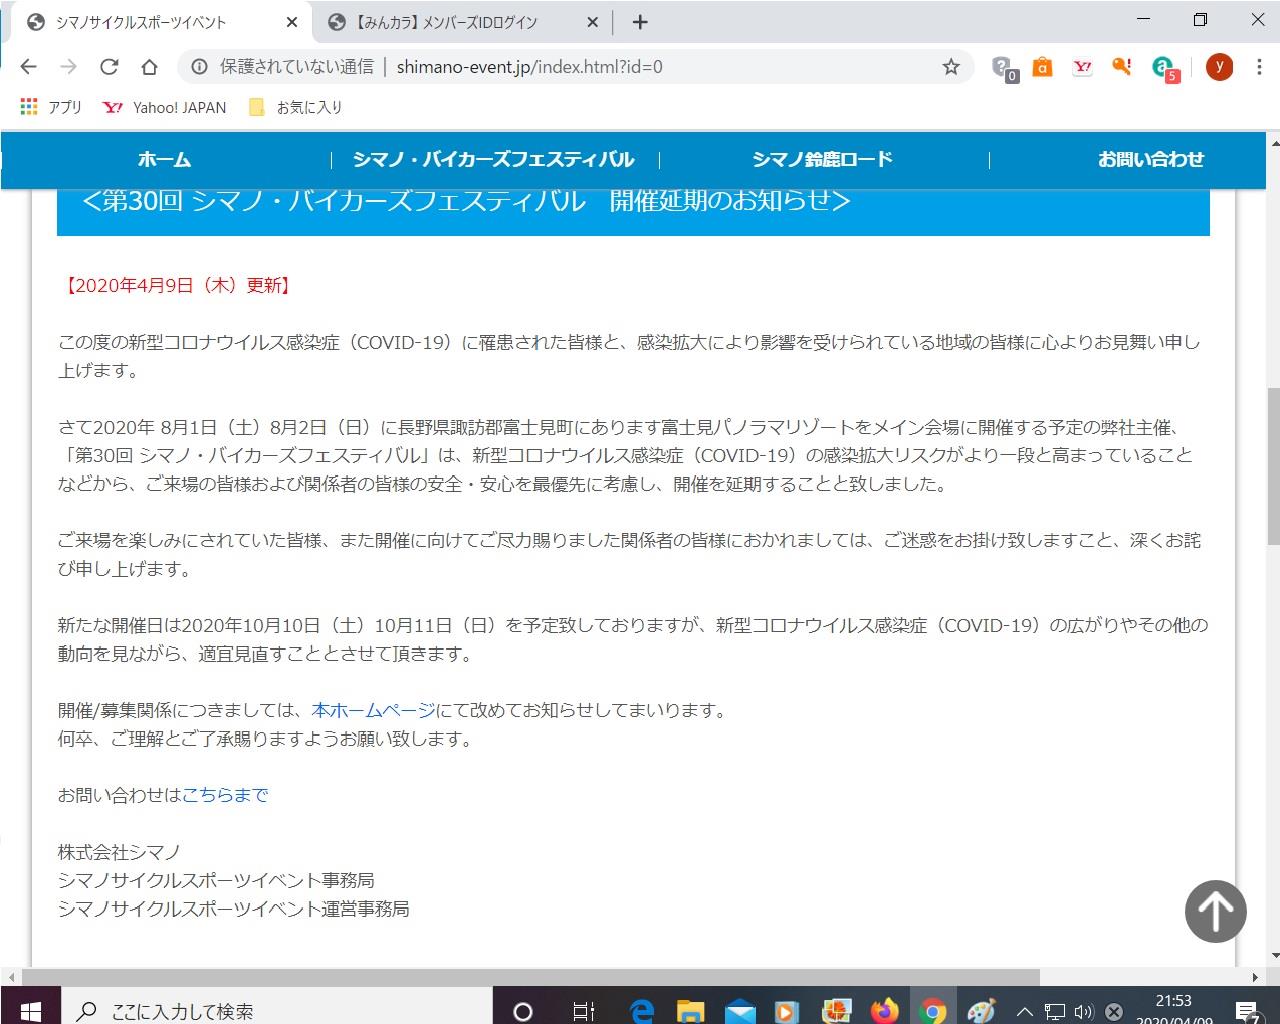The height and width of the screenshot is (1024, 1280).
Task: Open the シマノ鈴鹿ロード menu item
Action: tap(822, 159)
